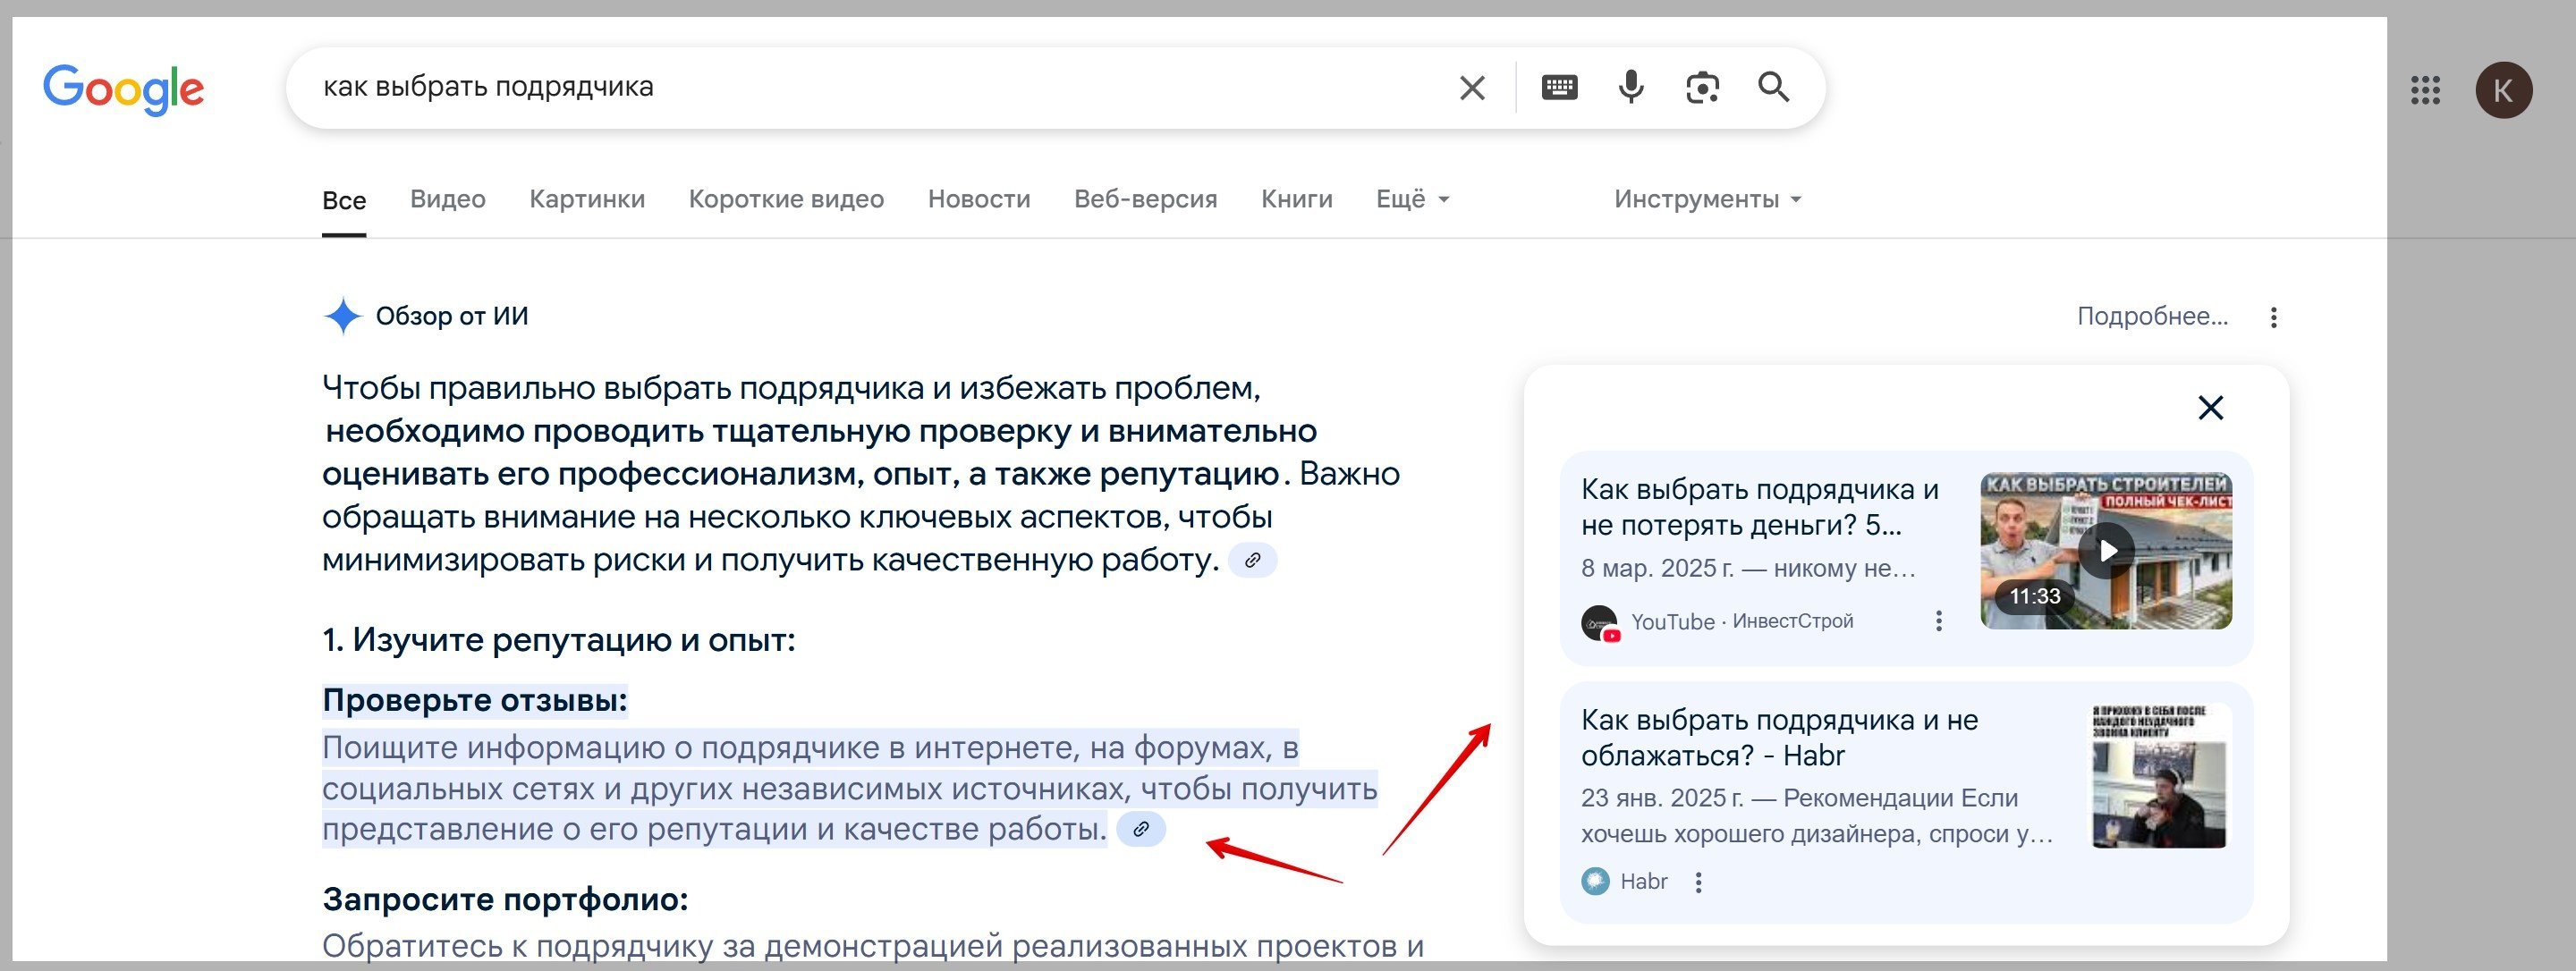Play the YouTube video thumbnail

[x=2106, y=551]
